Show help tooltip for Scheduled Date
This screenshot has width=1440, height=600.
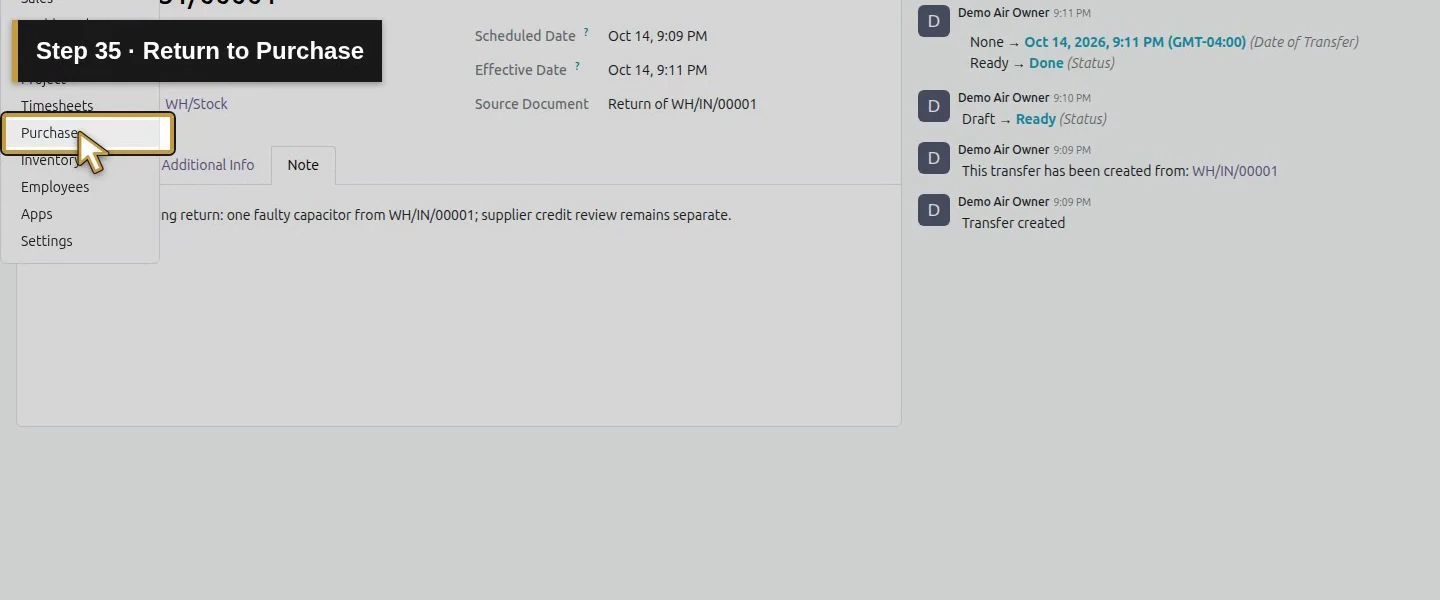(x=586, y=32)
